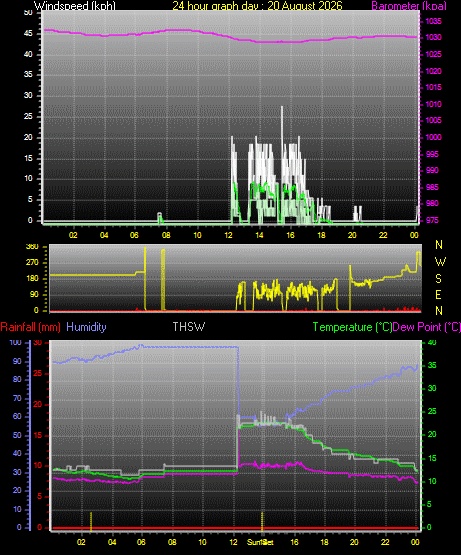Click the 45 windspeed scale value
The height and width of the screenshot is (555, 461).
(x=28, y=34)
